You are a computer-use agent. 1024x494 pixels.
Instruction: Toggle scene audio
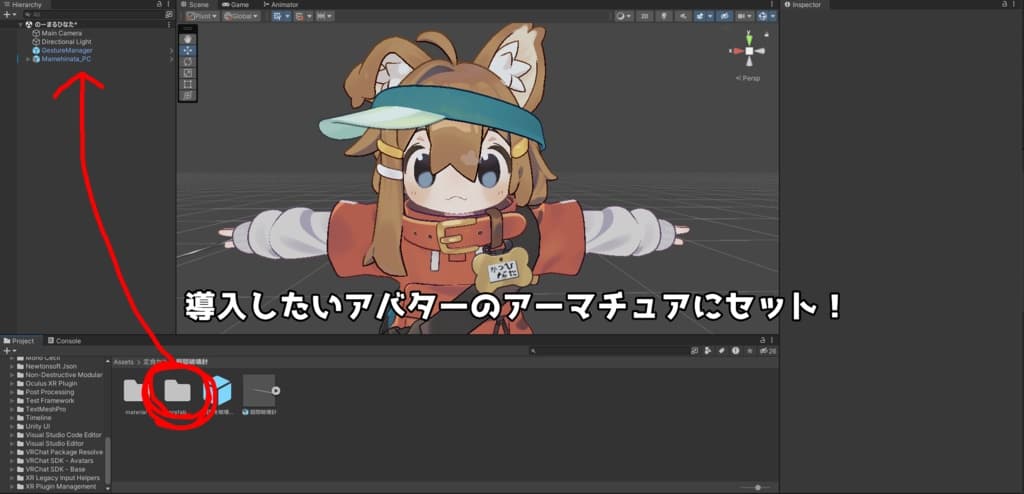pos(682,16)
